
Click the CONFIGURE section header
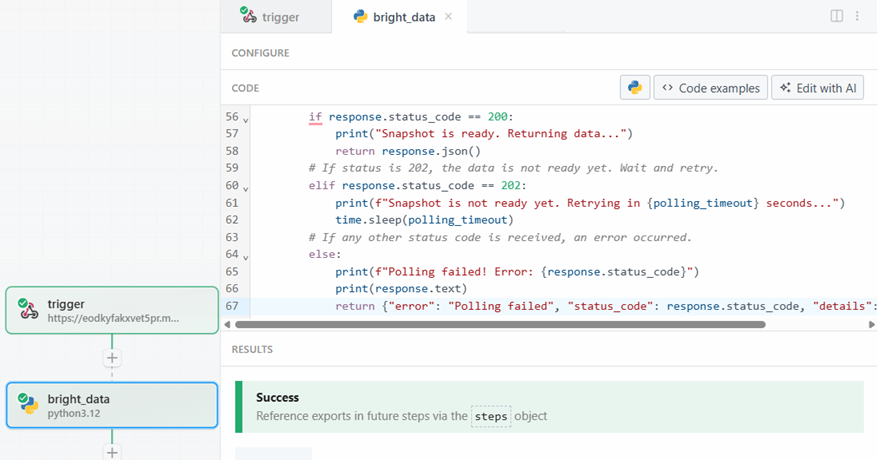[260, 53]
